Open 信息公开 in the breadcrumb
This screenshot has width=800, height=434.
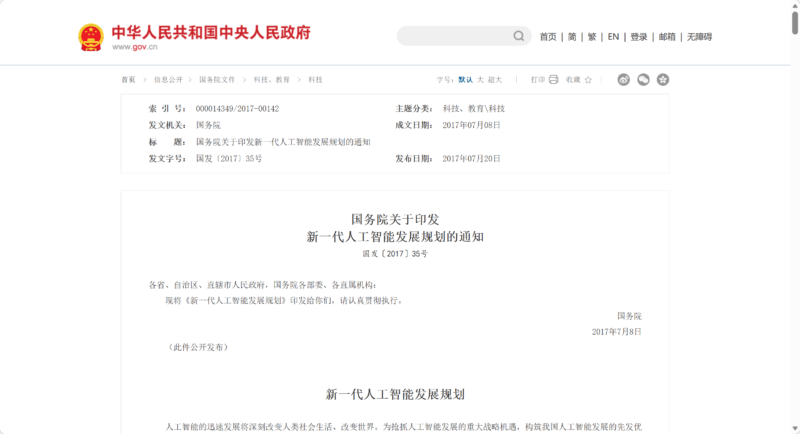coord(168,80)
